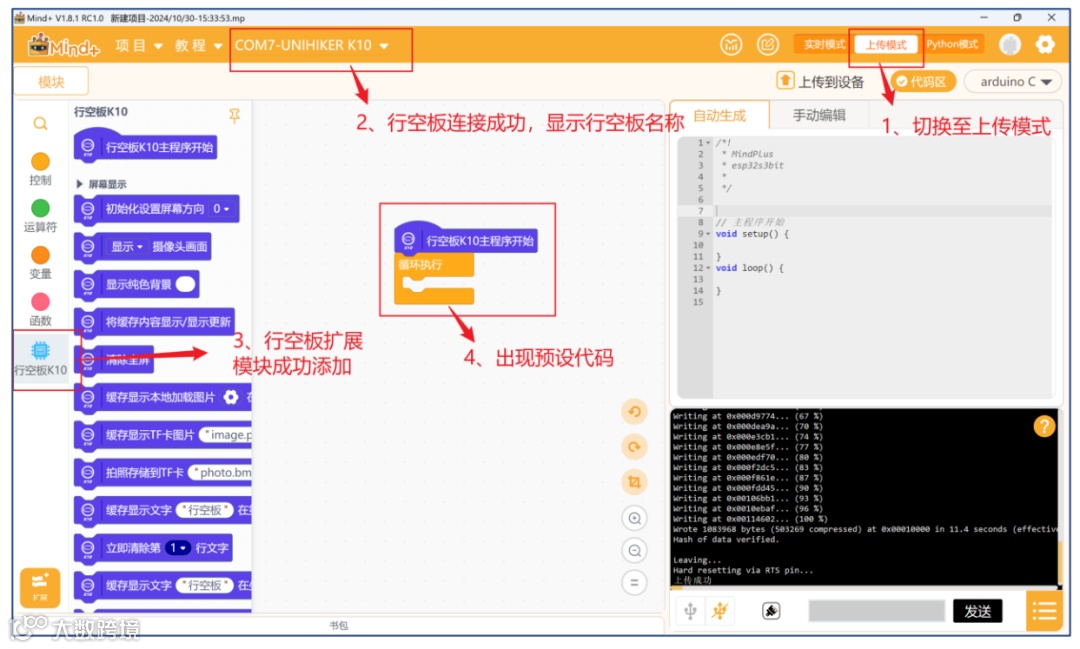Open screen direction 0 dropdown in block
The height and width of the screenshot is (649, 1080).
pos(221,209)
